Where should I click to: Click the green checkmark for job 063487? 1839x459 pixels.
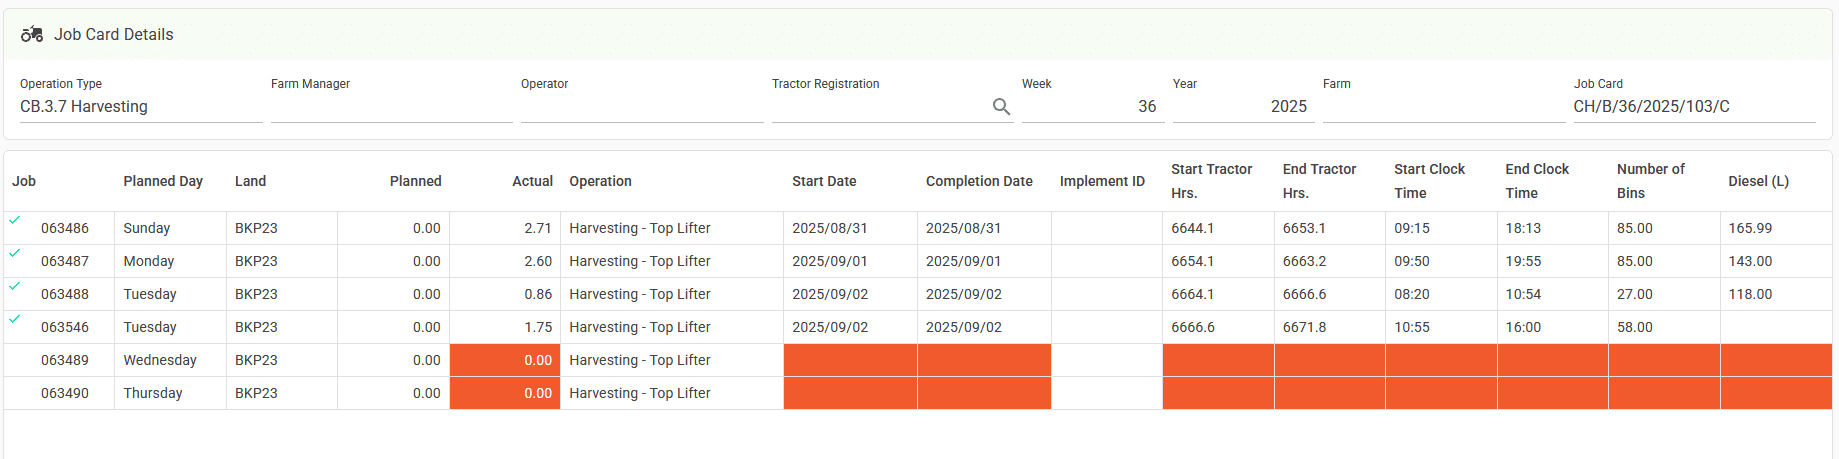pos(15,253)
